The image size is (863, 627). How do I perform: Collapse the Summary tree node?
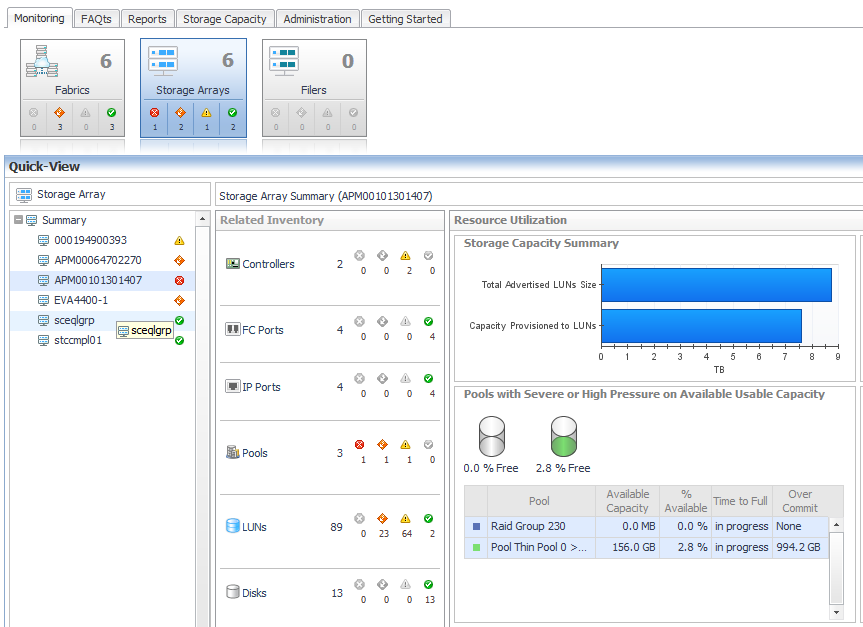coord(19,220)
